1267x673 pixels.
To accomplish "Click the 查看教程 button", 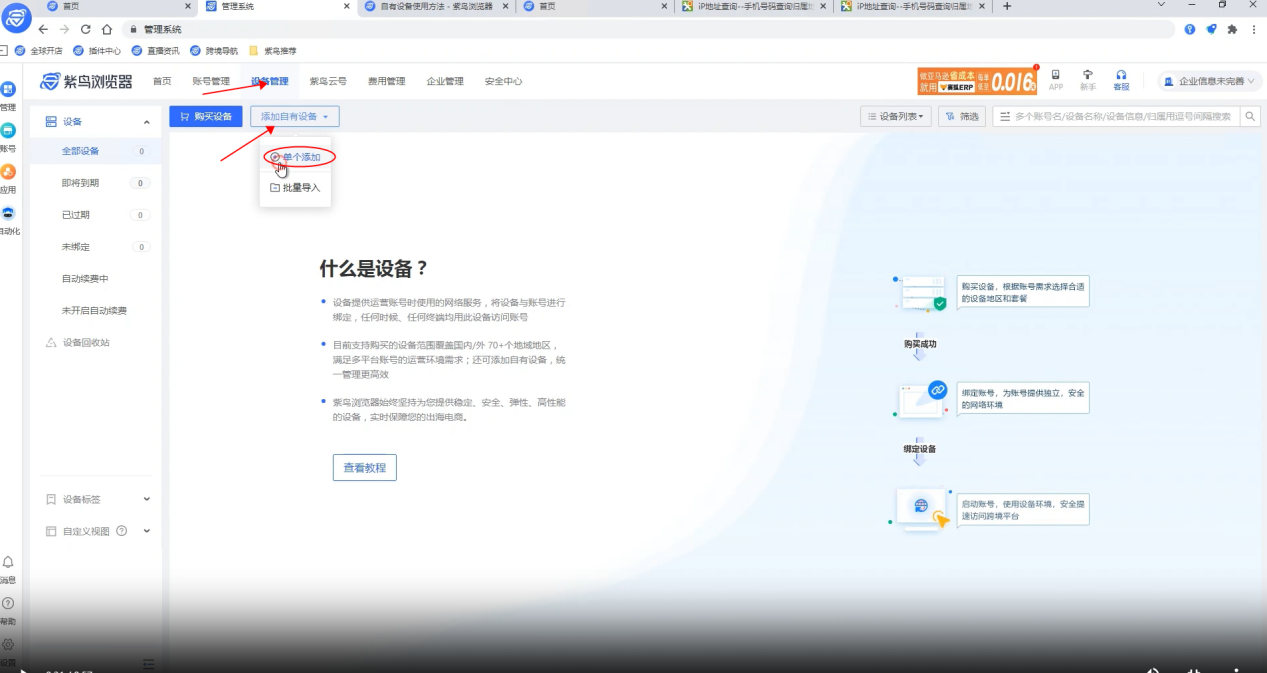I will (364, 467).
